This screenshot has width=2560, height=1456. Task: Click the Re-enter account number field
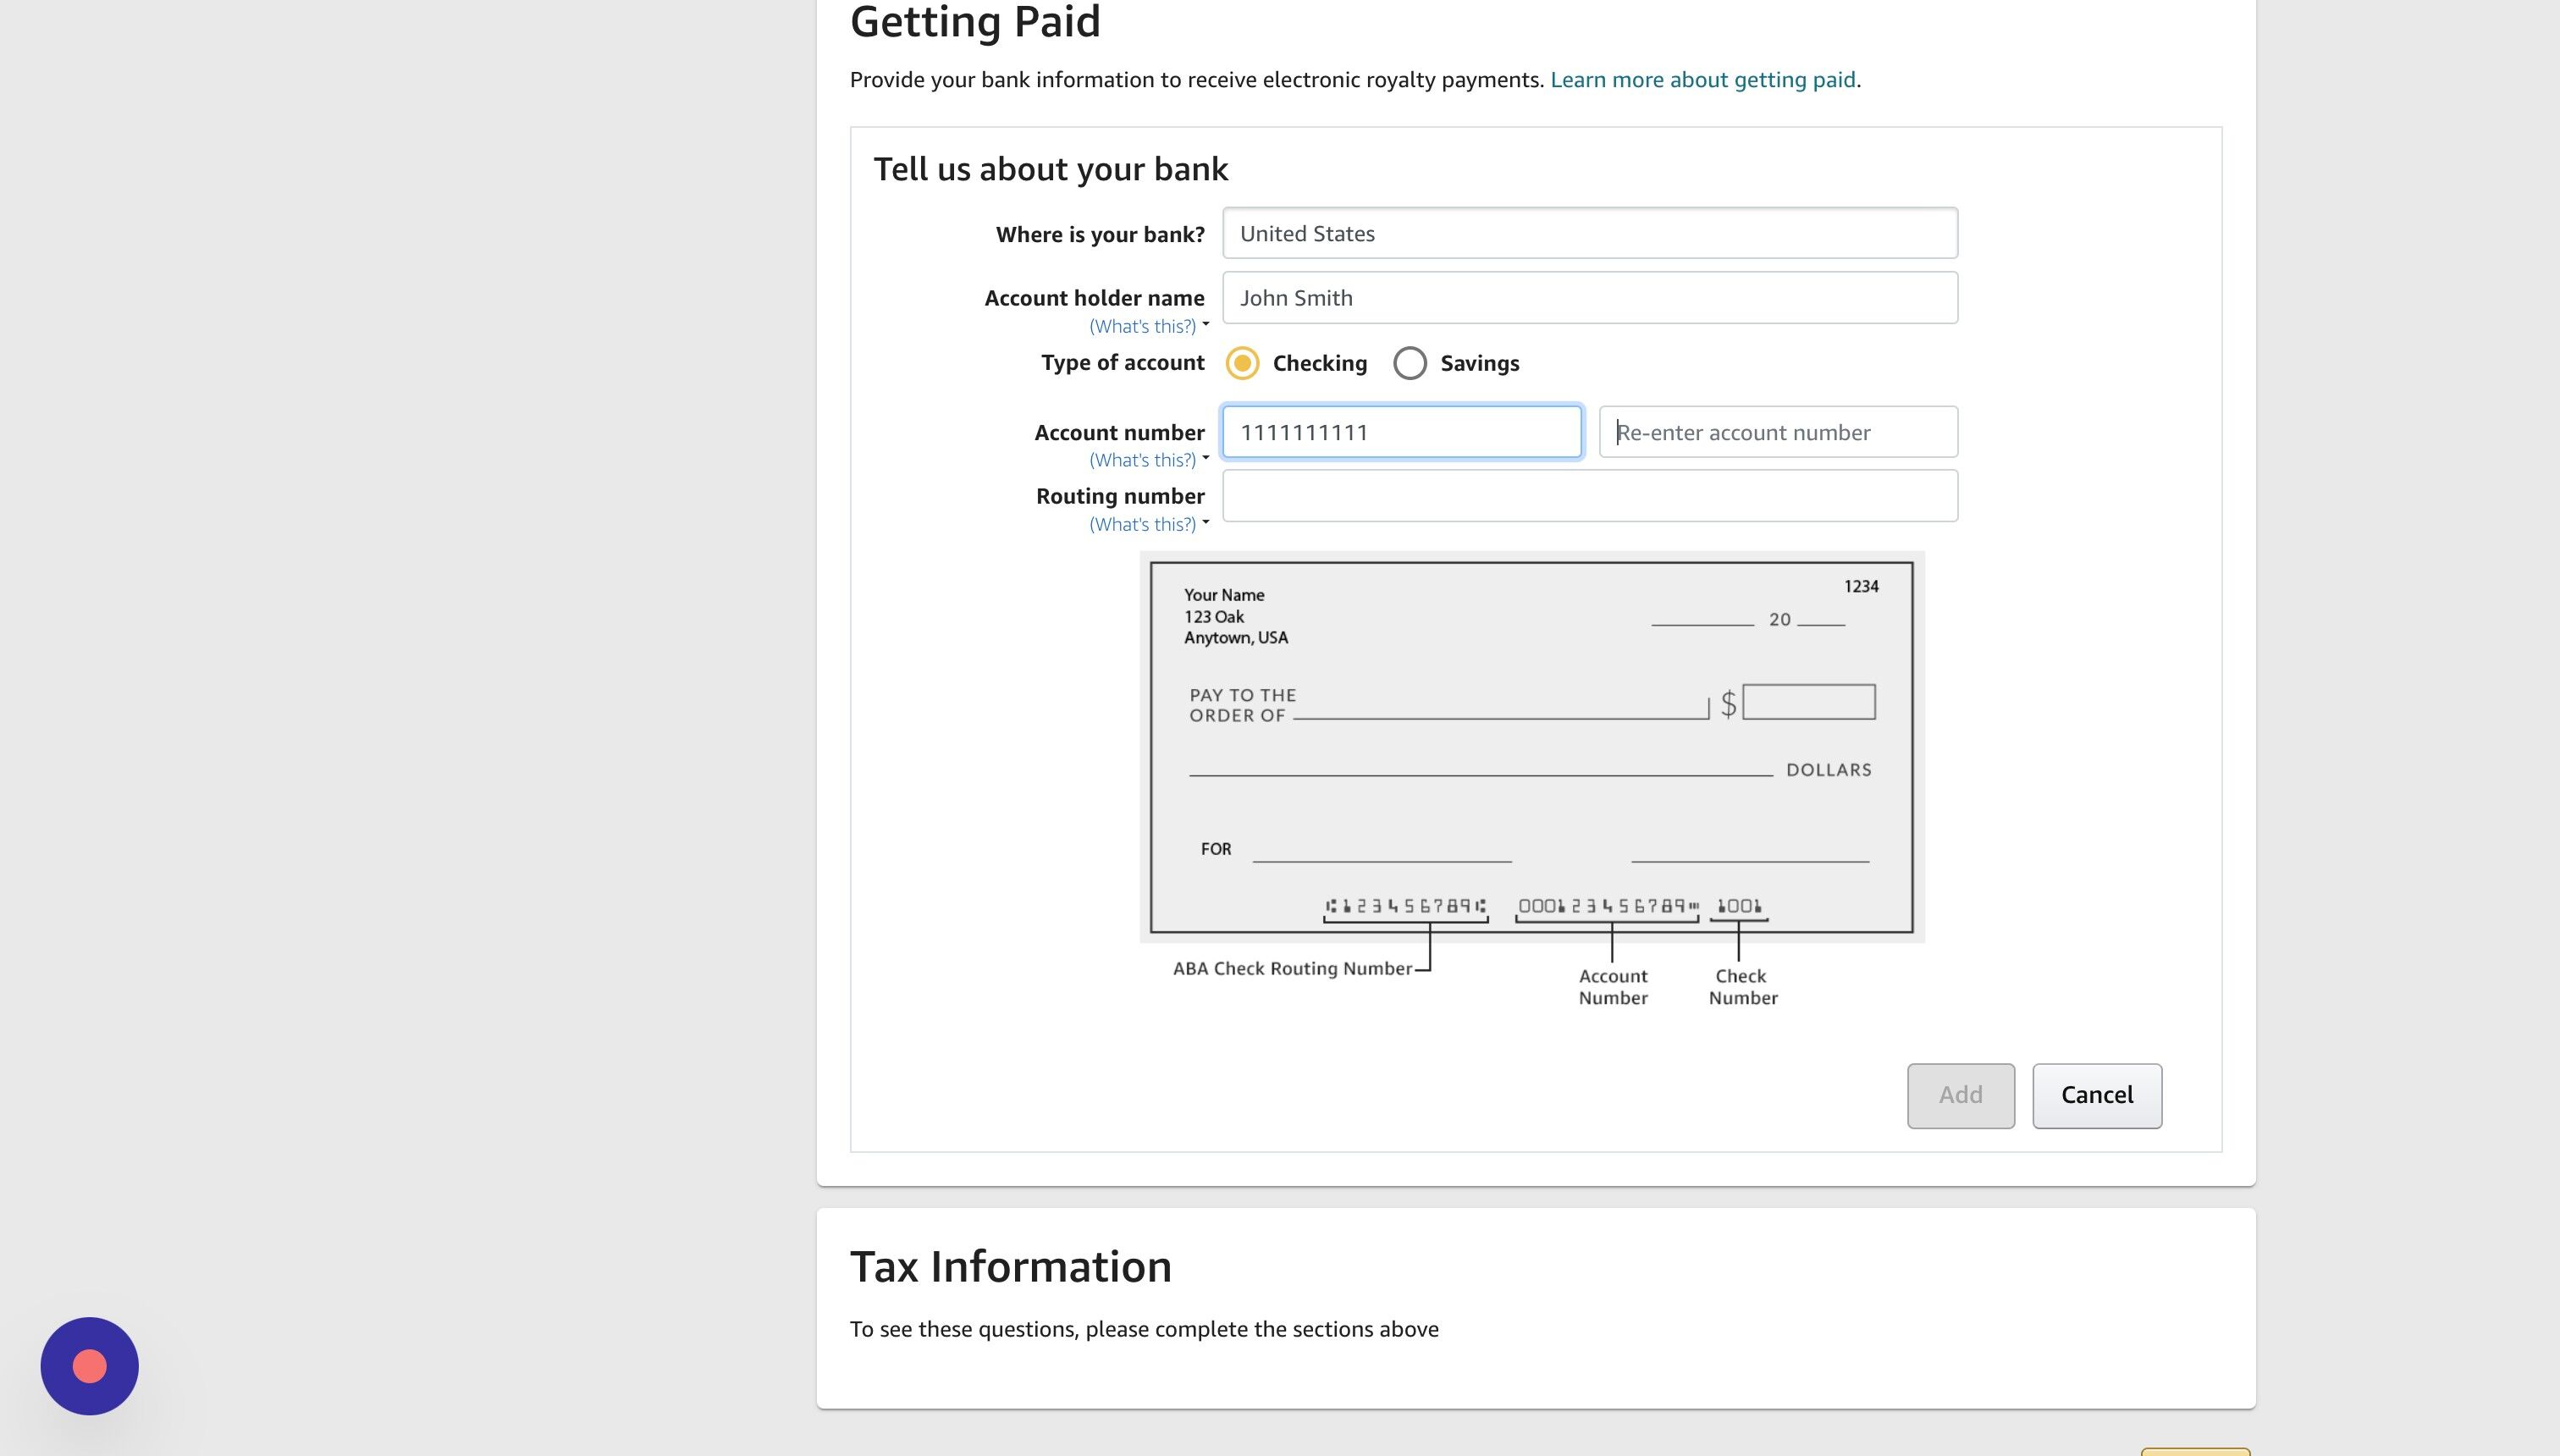pos(1778,432)
